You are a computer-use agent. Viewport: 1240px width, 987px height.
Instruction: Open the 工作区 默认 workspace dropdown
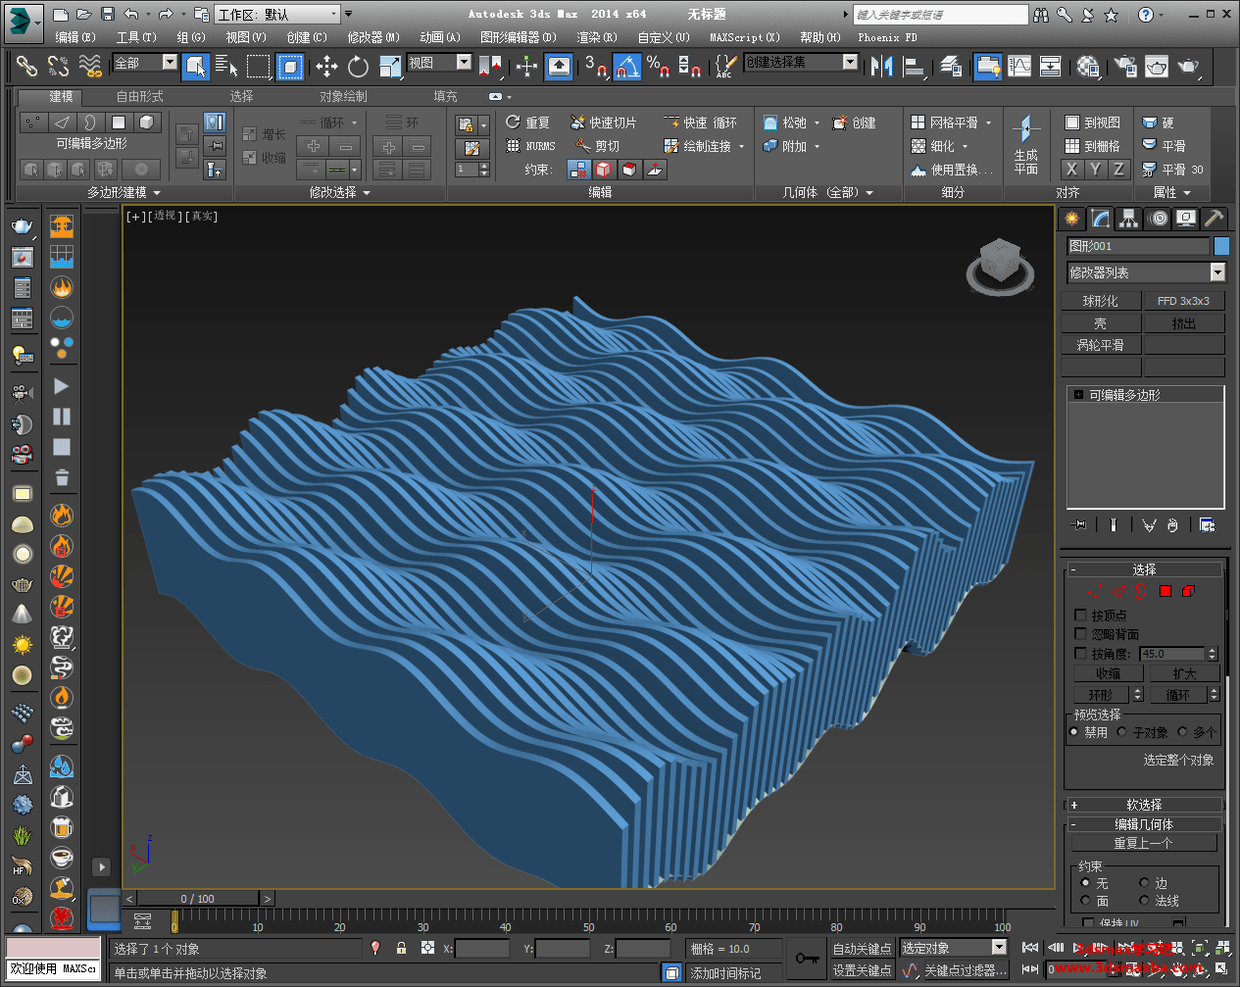coord(278,14)
